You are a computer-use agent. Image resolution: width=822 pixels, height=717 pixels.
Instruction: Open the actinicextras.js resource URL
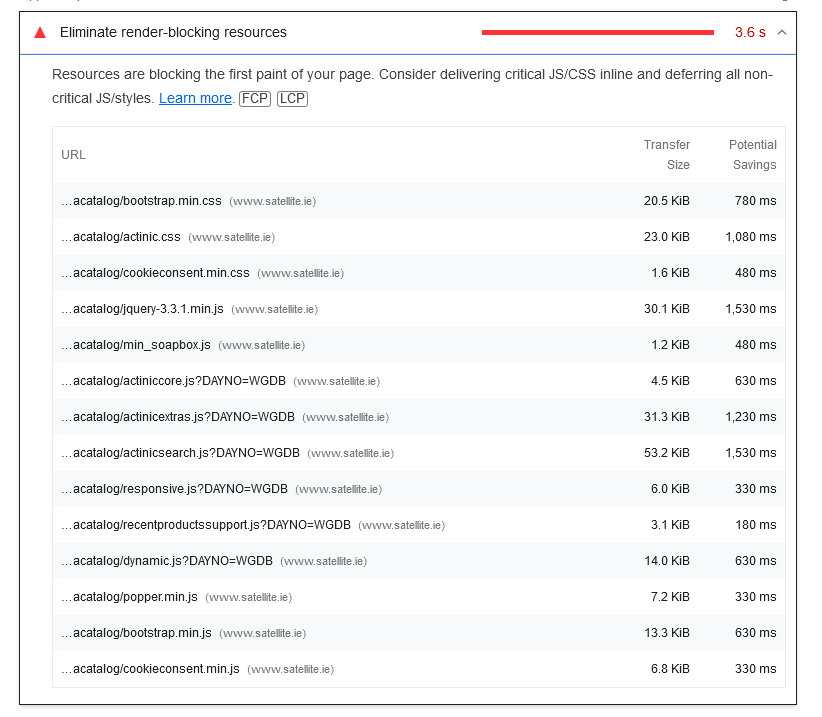click(x=178, y=417)
